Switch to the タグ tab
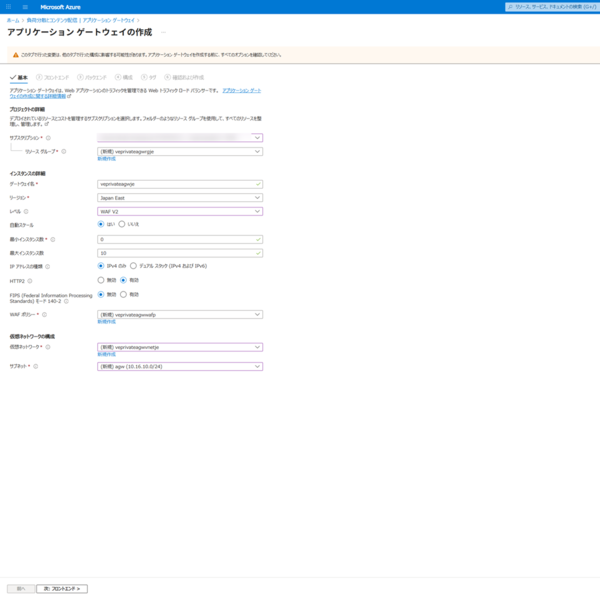600x600 pixels. pyautogui.click(x=148, y=77)
